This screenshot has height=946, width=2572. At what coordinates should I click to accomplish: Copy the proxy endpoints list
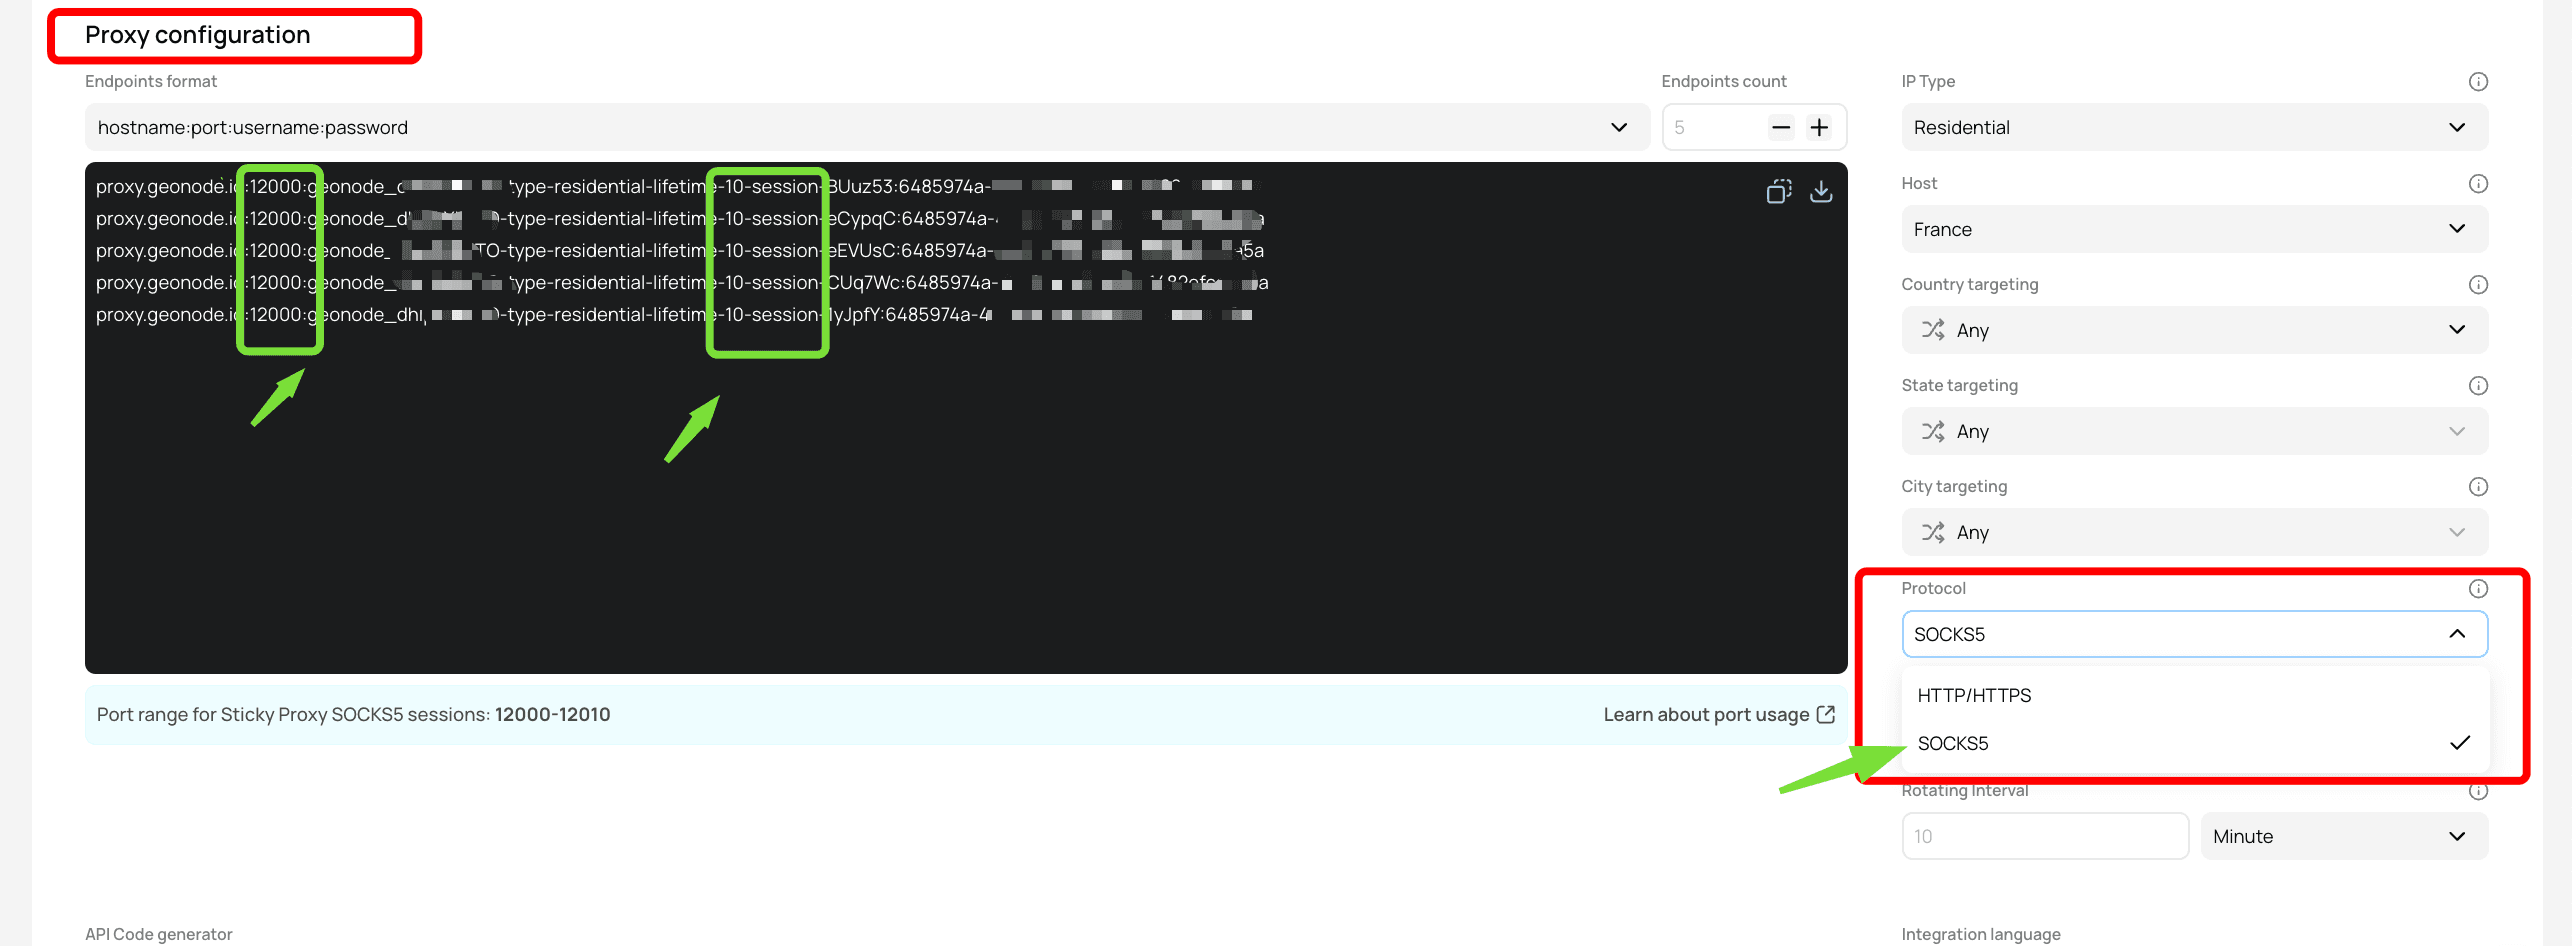pos(1780,190)
